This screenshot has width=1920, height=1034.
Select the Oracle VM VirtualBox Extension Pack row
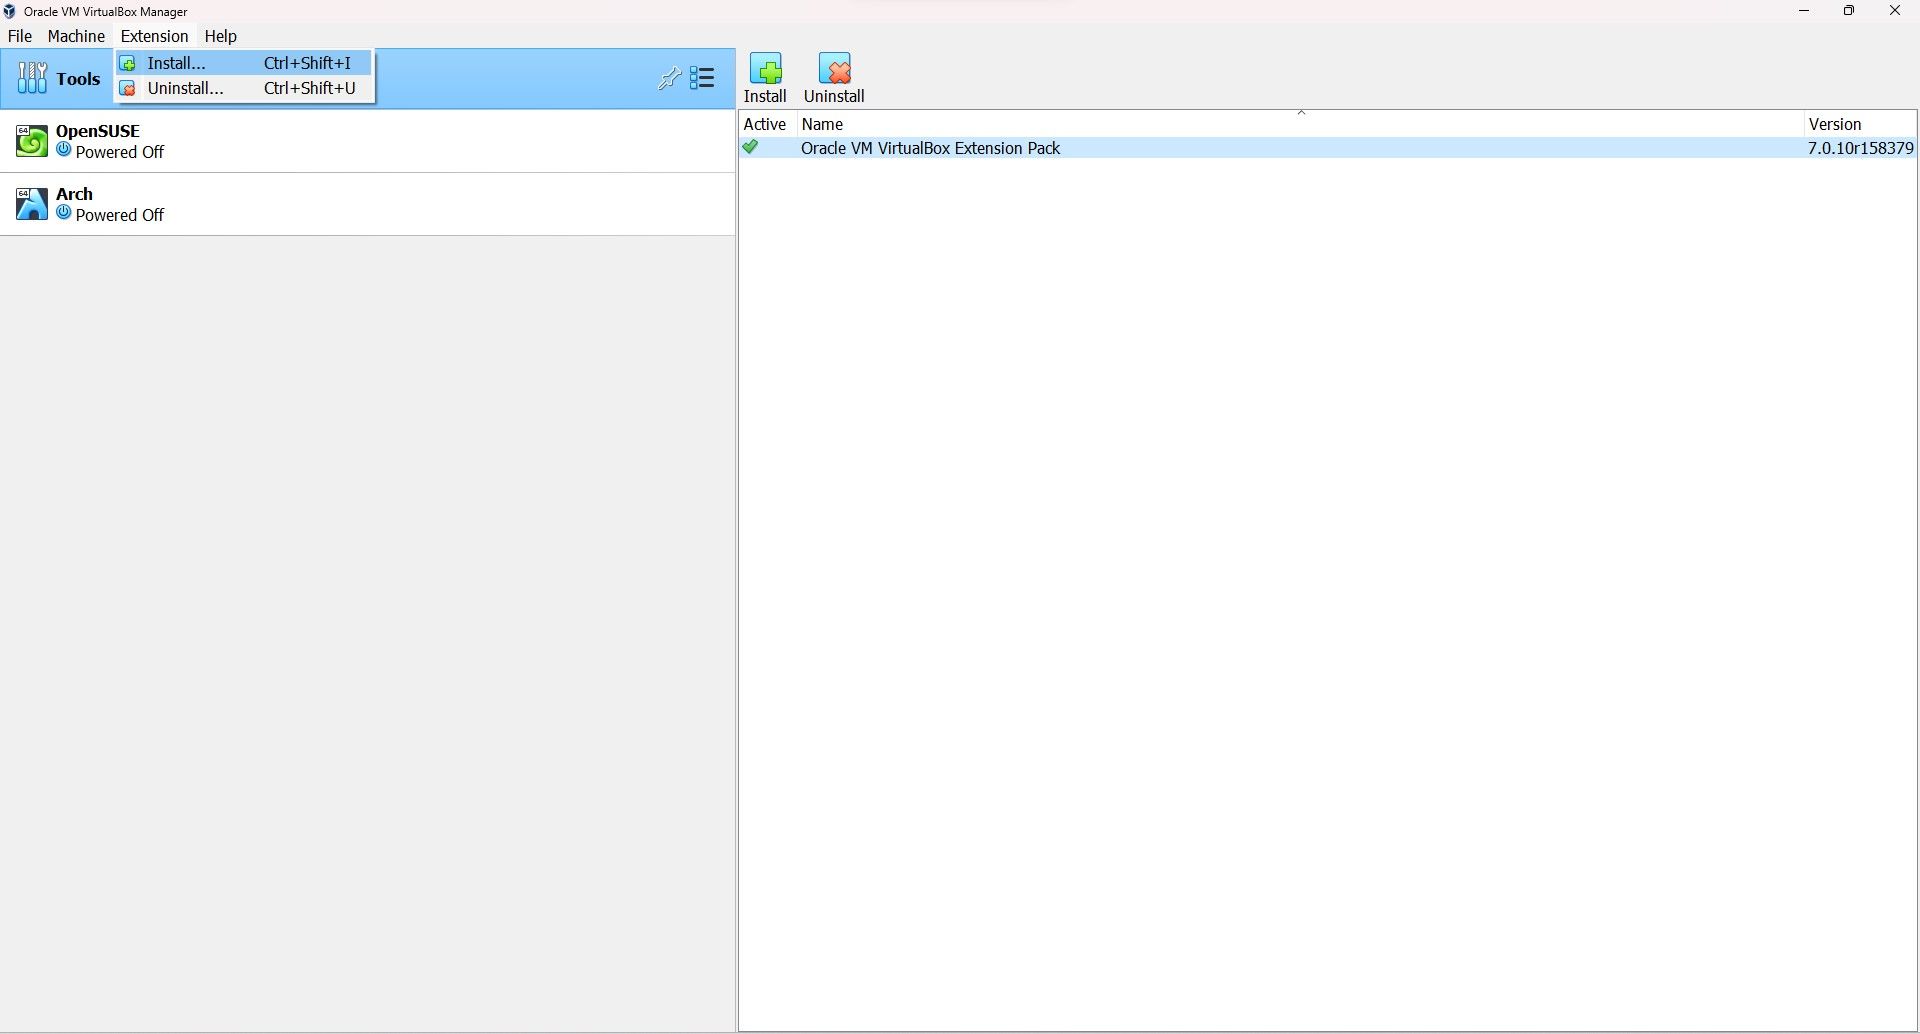coord(931,147)
